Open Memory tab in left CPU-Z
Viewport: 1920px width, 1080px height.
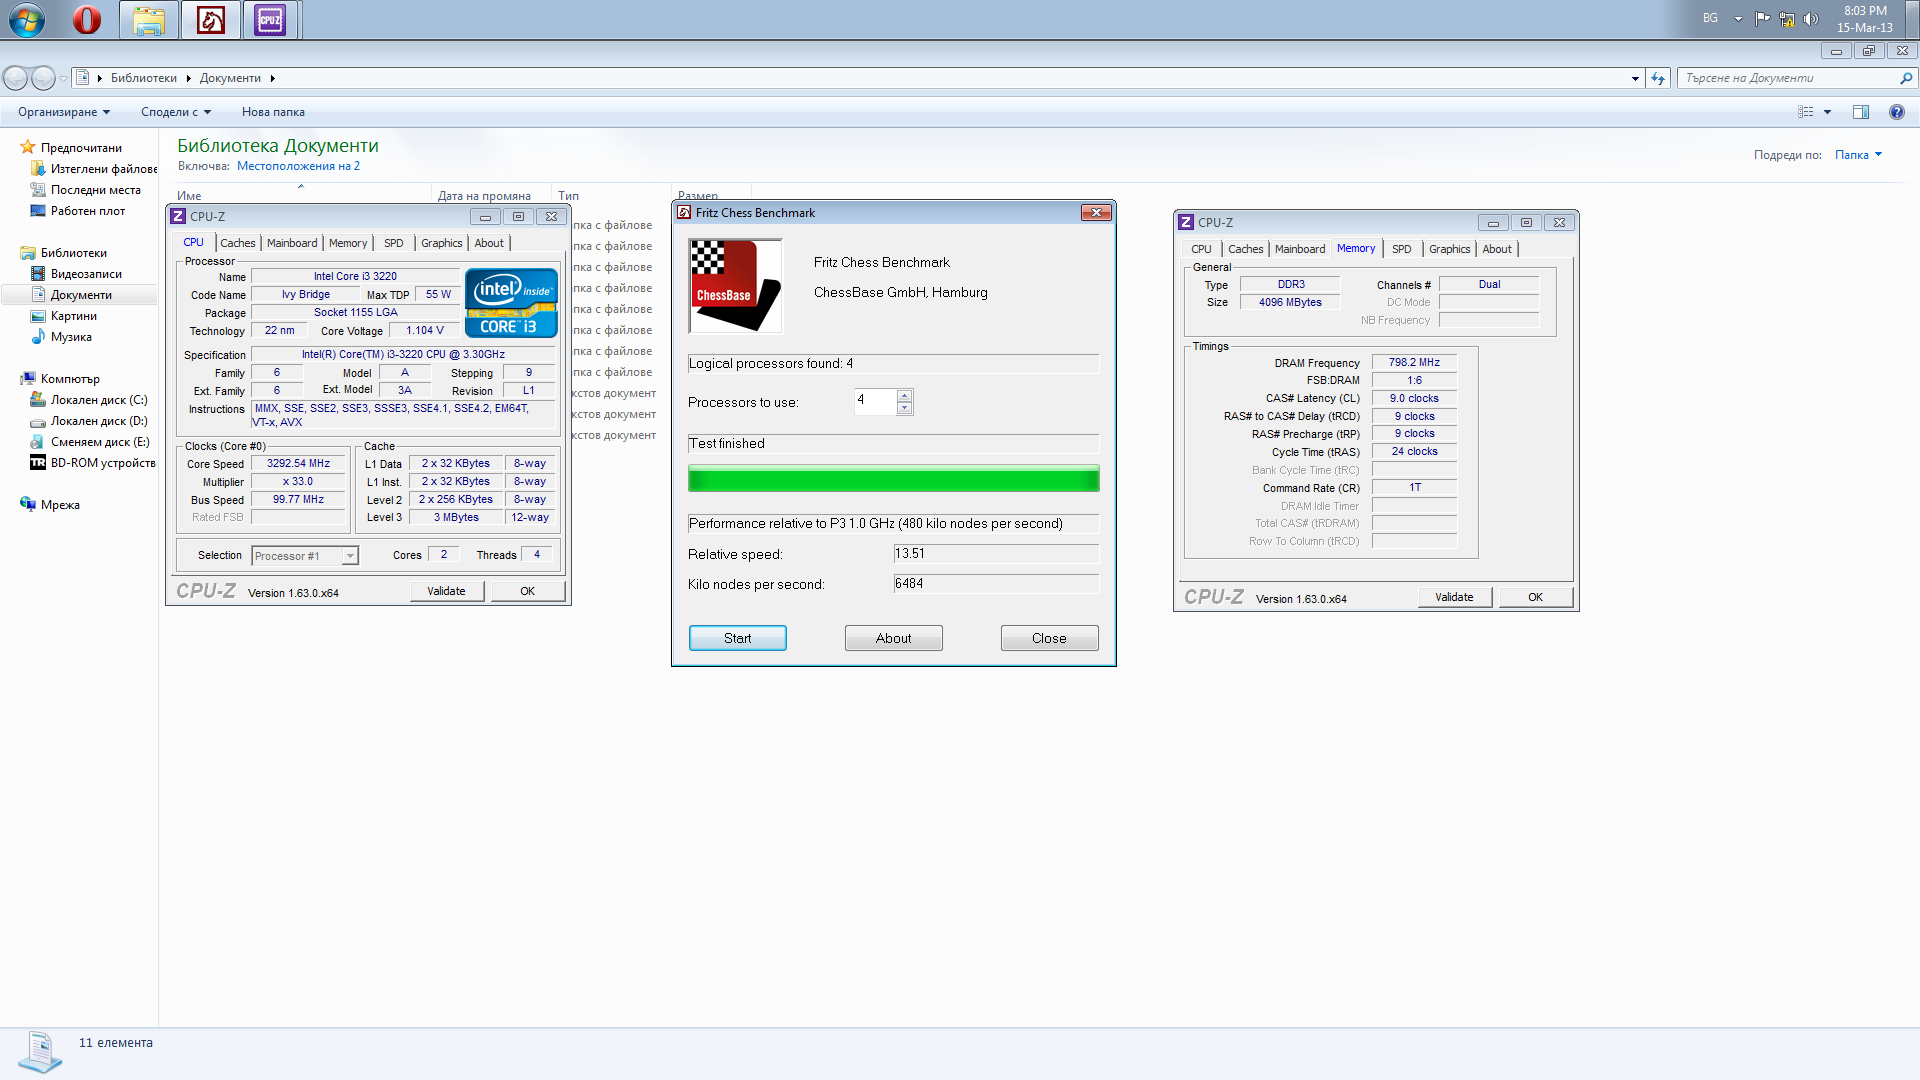pos(348,243)
